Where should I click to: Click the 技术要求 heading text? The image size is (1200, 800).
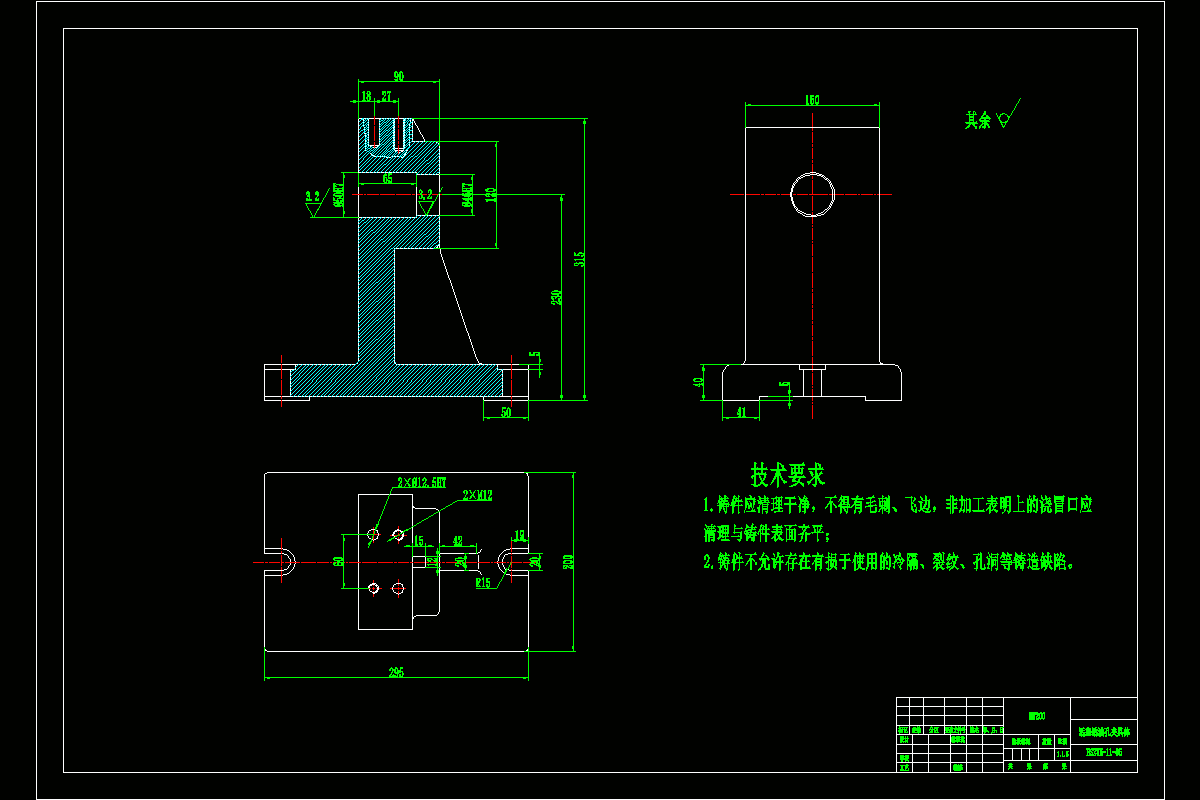[788, 474]
